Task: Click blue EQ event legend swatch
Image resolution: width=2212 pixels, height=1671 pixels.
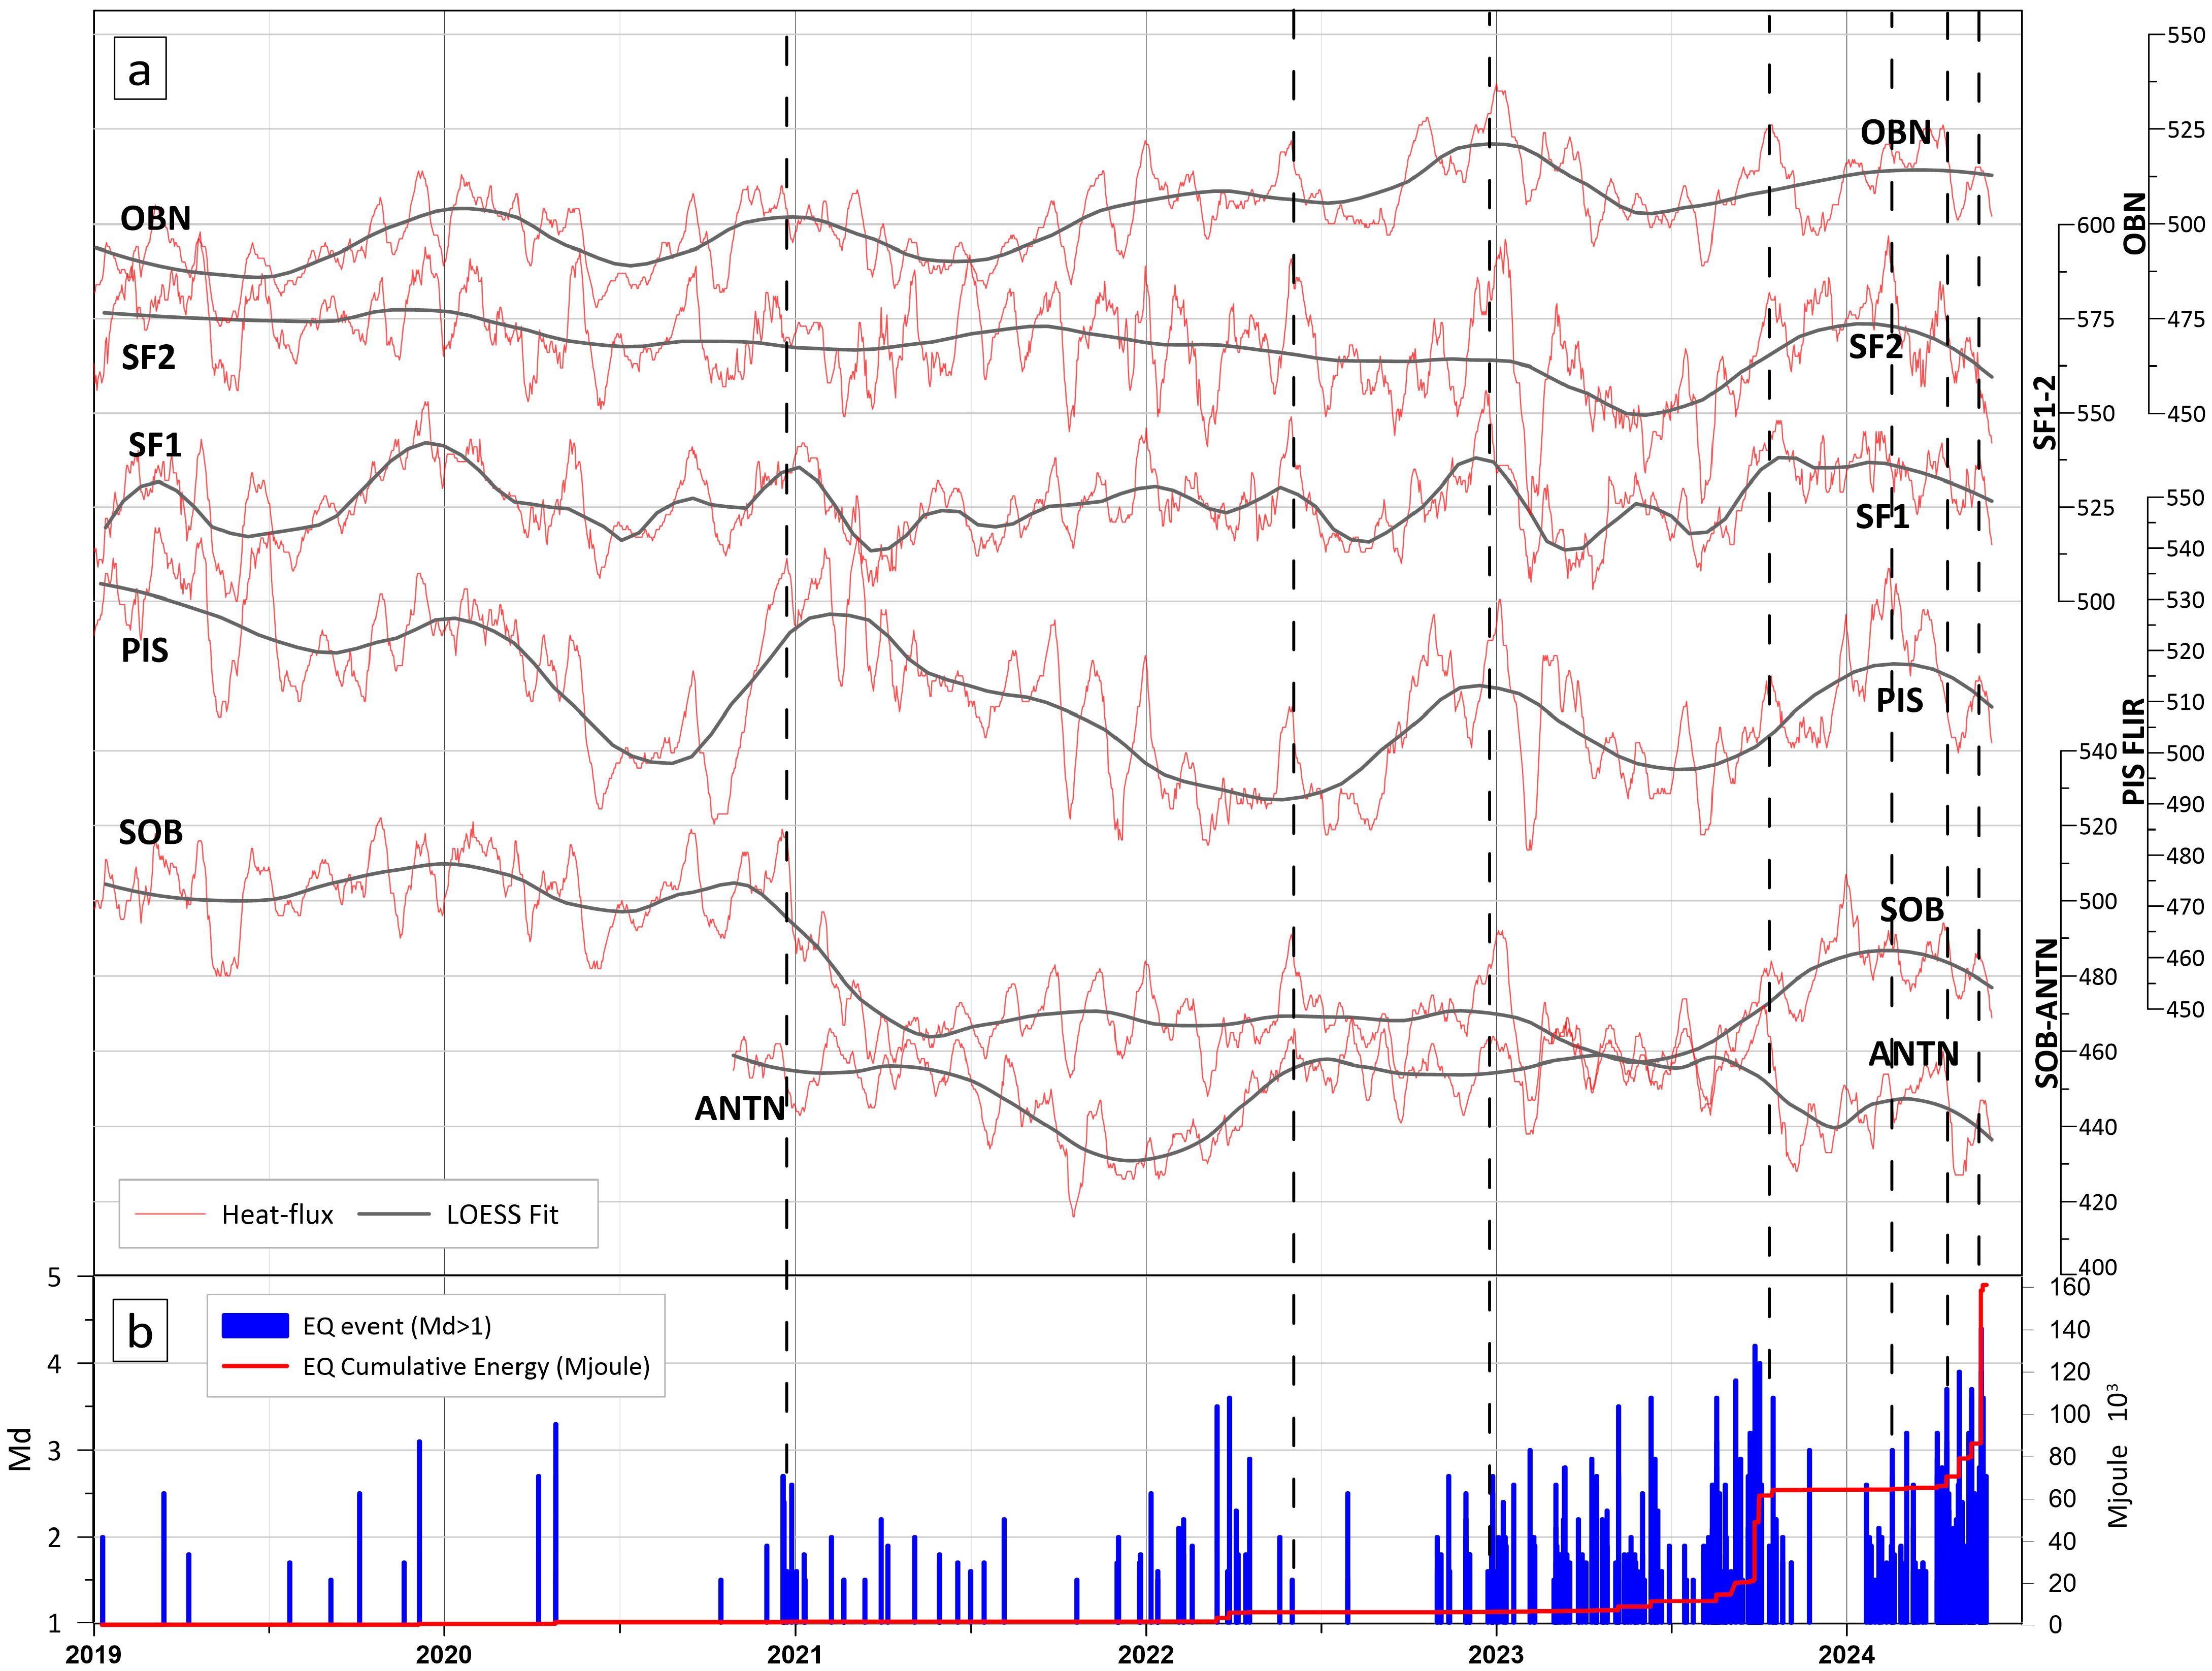Action: (255, 1326)
